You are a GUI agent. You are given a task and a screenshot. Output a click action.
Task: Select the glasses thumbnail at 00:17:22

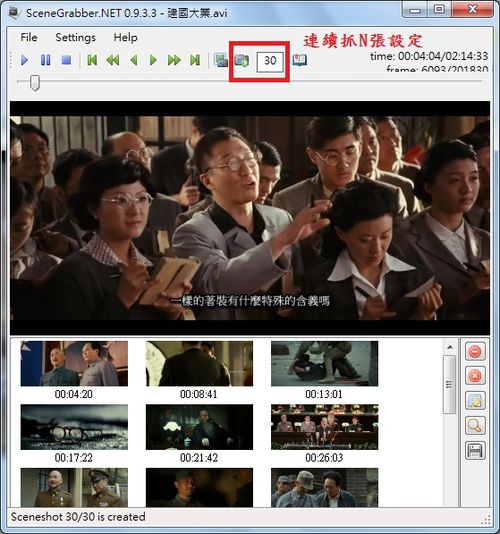pyautogui.click(x=74, y=427)
